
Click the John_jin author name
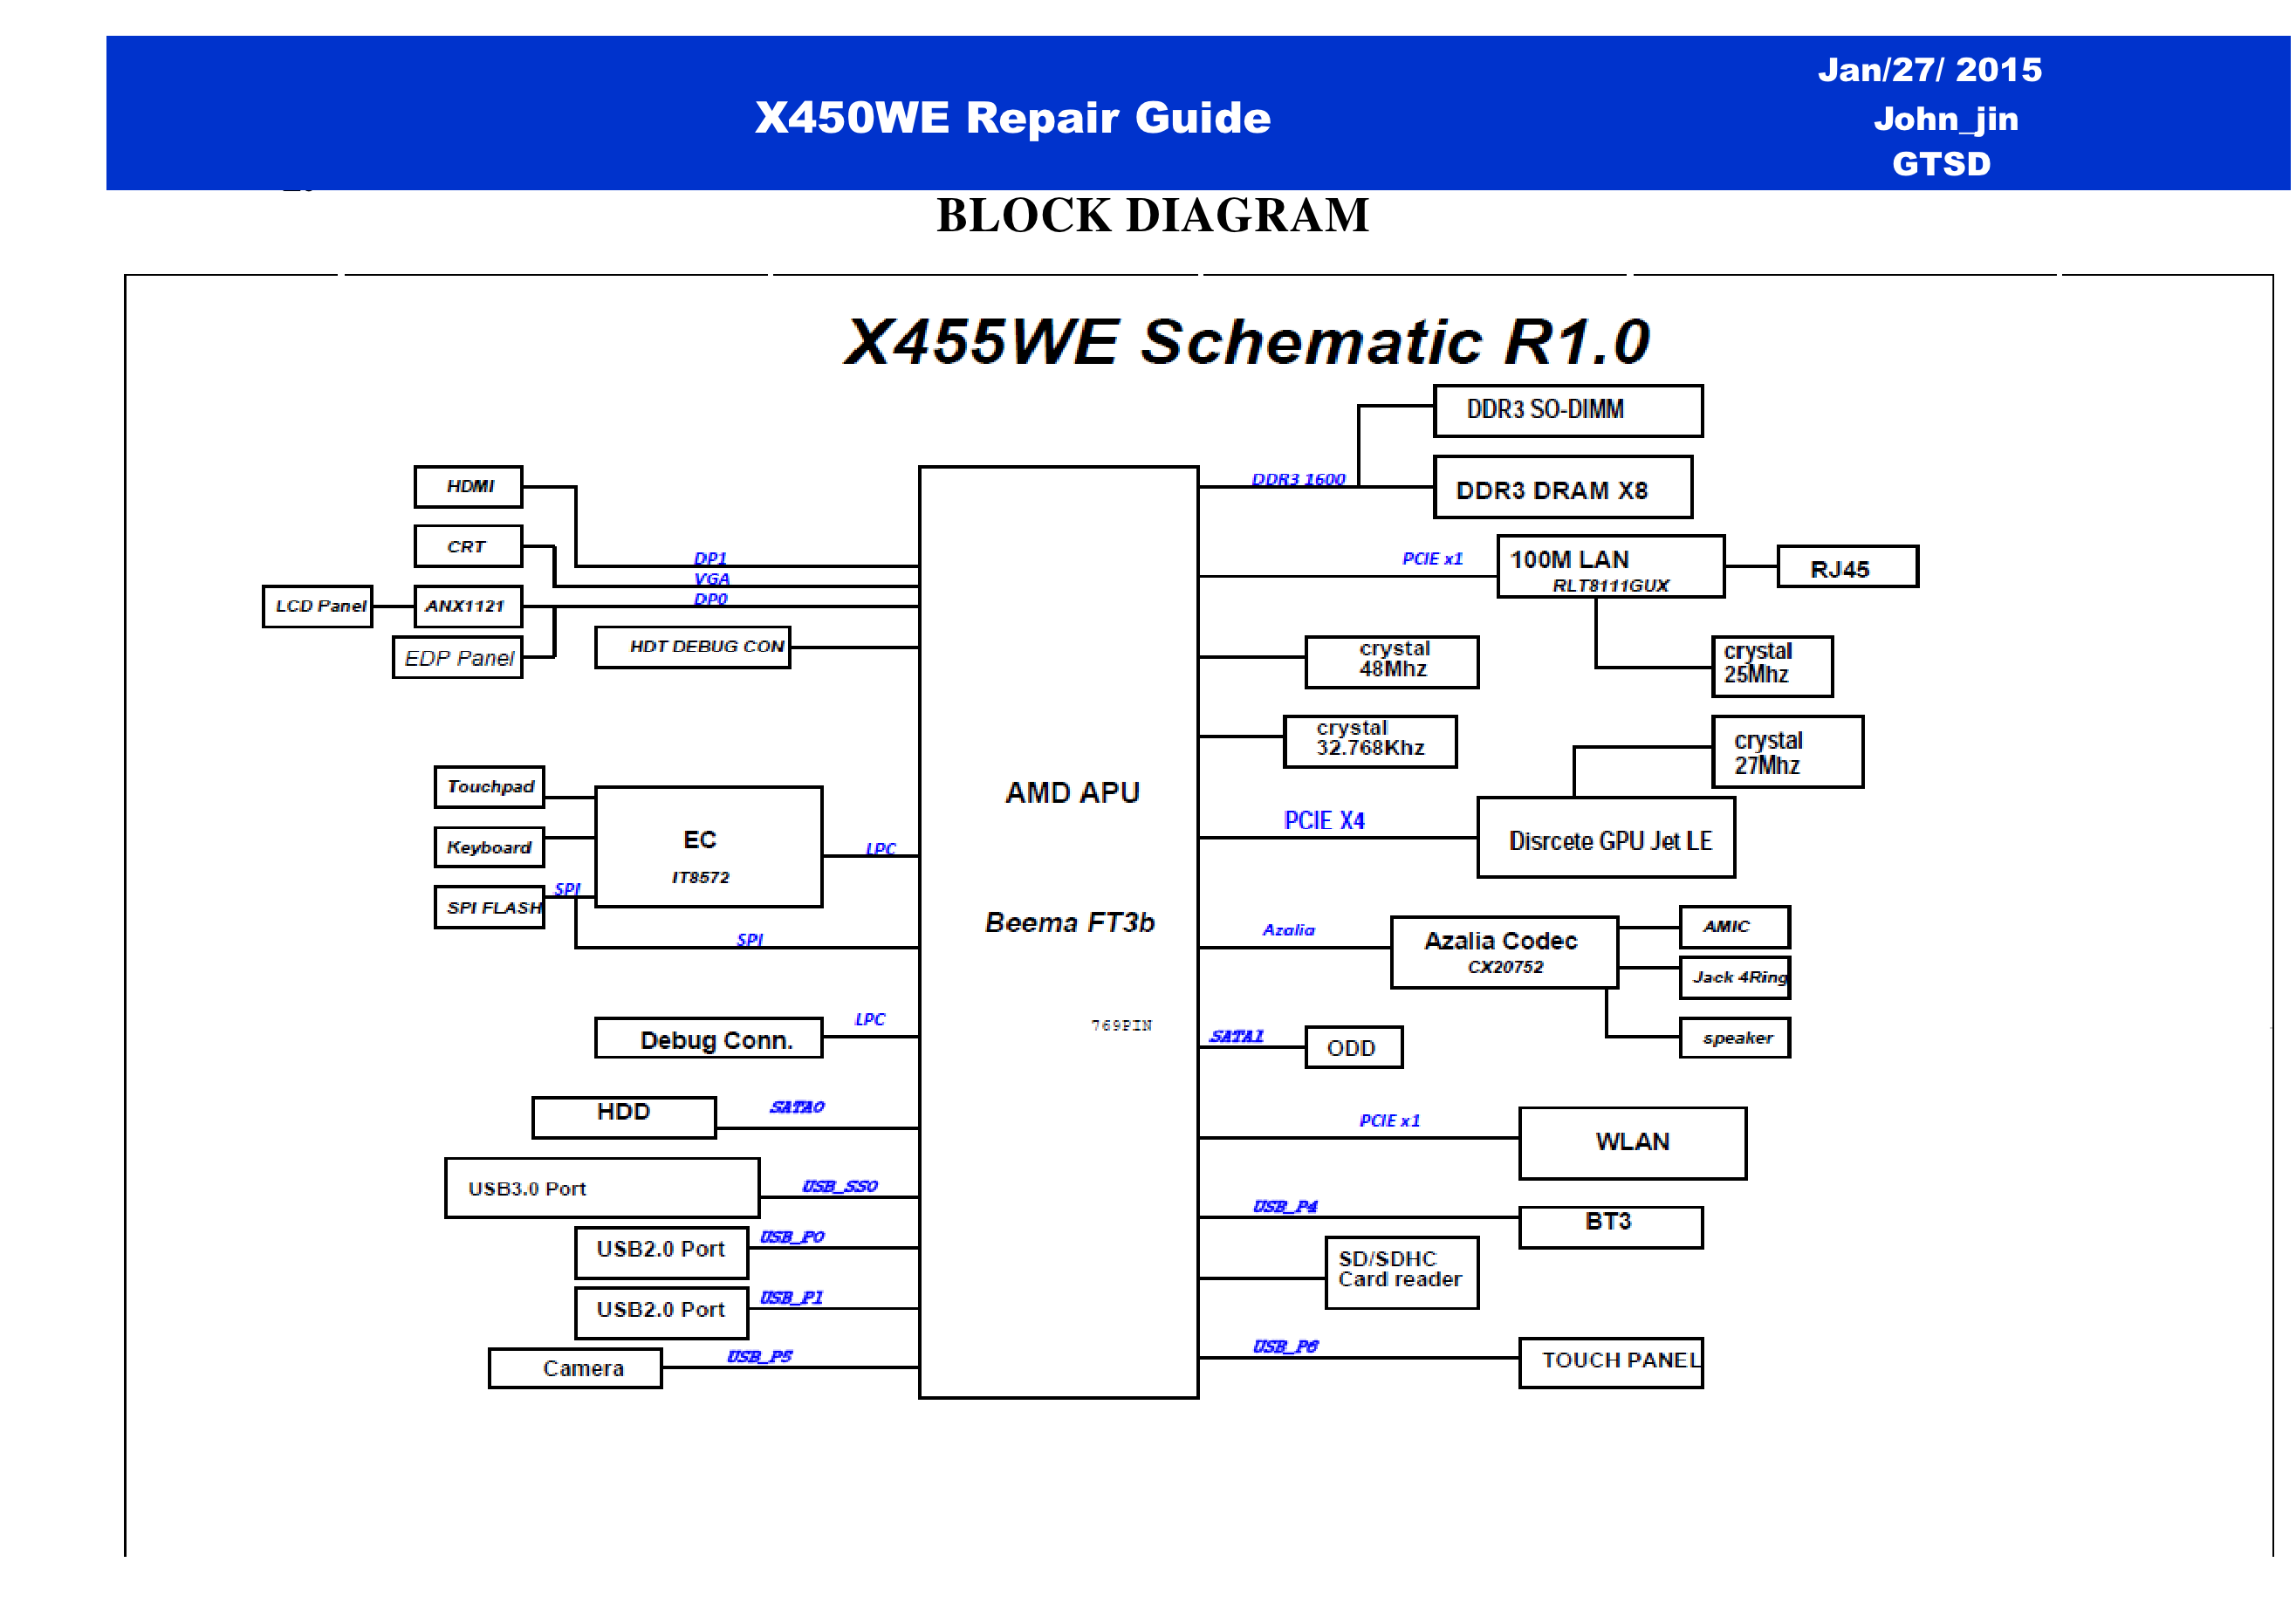pos(1945,119)
